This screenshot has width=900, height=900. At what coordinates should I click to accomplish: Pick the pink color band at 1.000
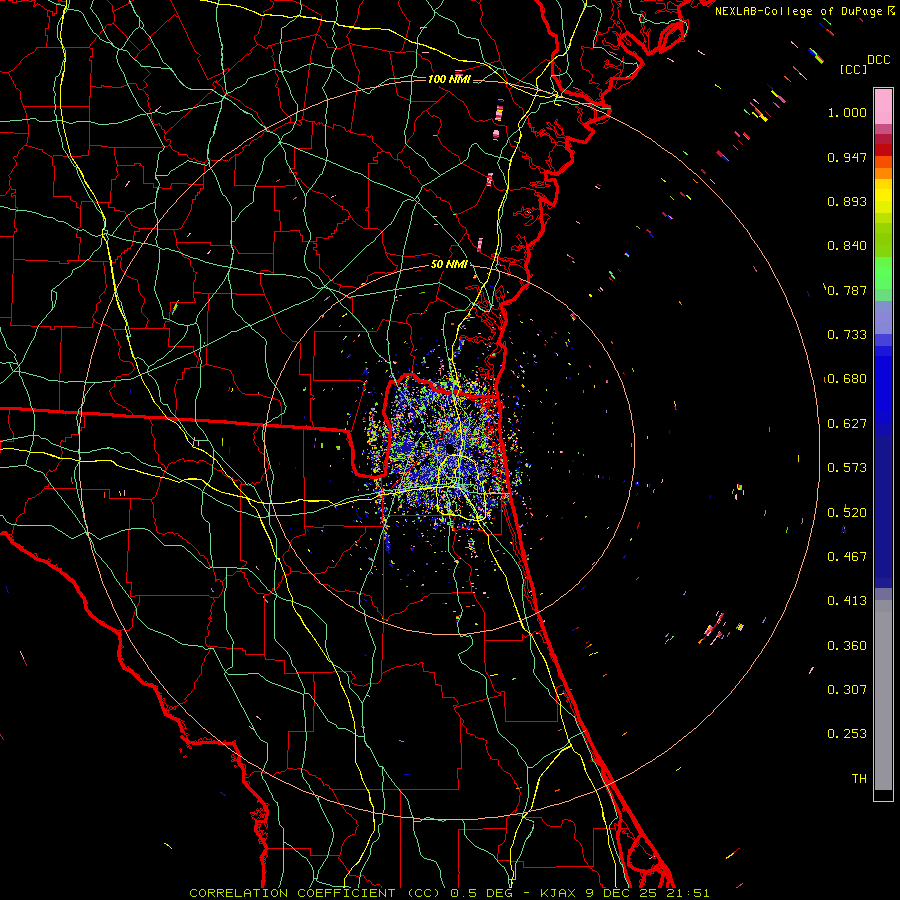[x=883, y=107]
